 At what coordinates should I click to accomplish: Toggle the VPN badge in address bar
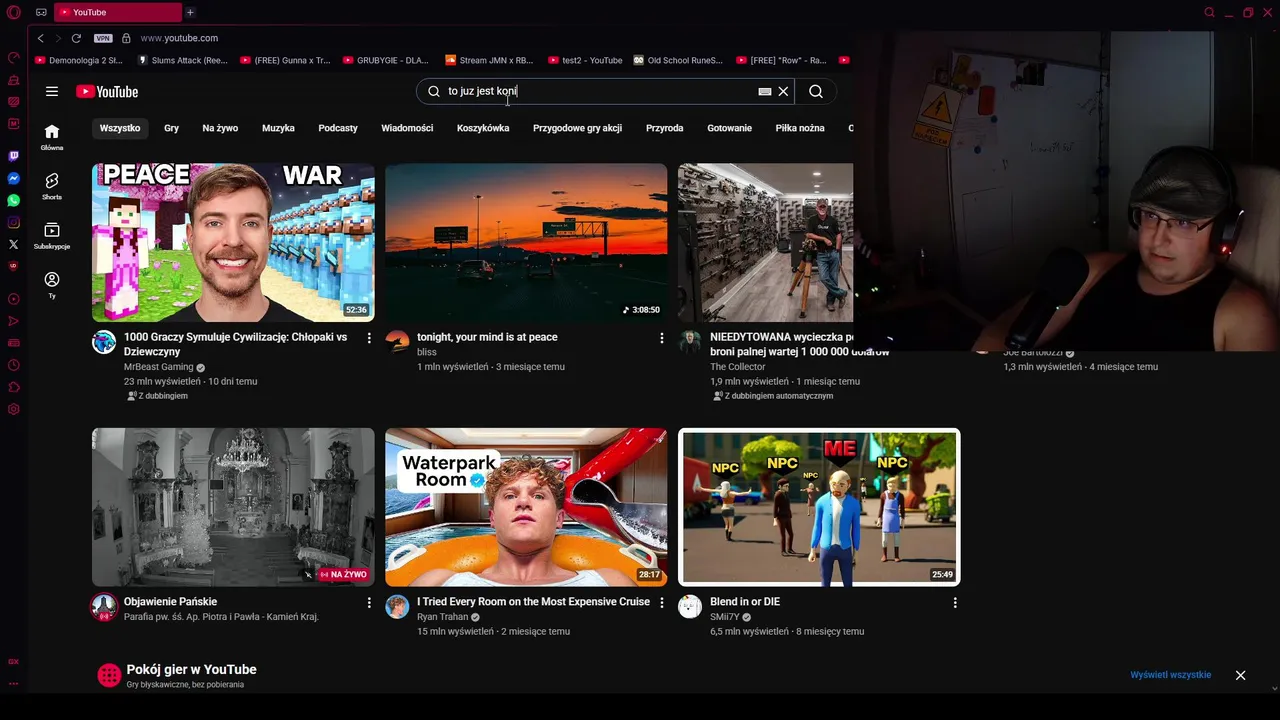[103, 38]
